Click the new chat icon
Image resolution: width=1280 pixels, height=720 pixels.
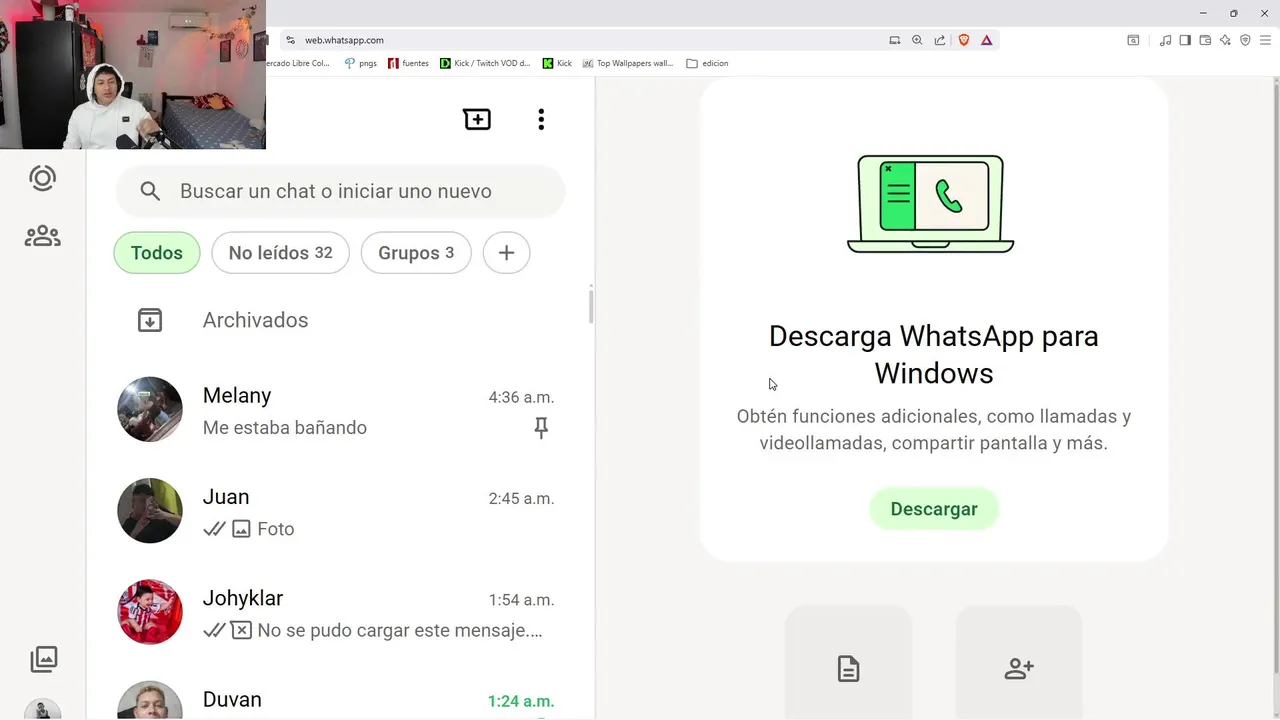click(477, 119)
